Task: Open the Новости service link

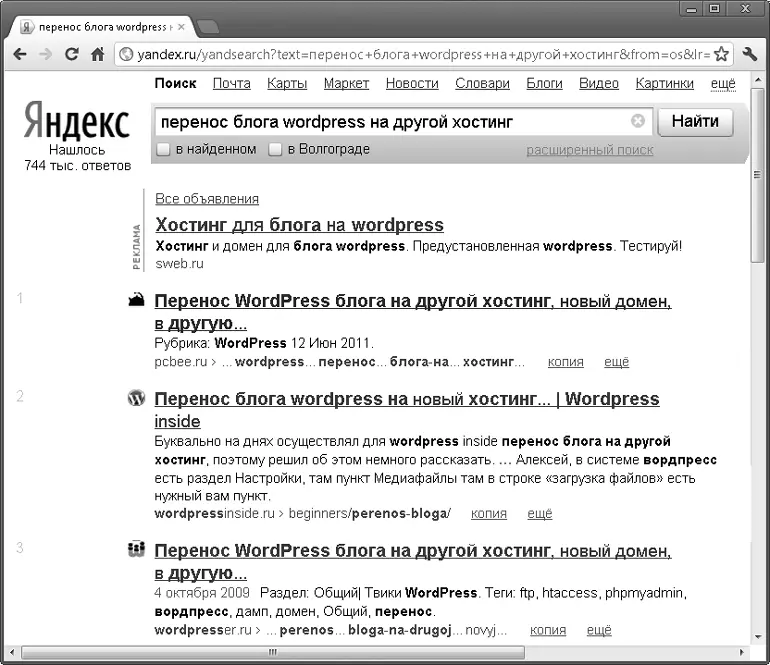Action: 412,83
